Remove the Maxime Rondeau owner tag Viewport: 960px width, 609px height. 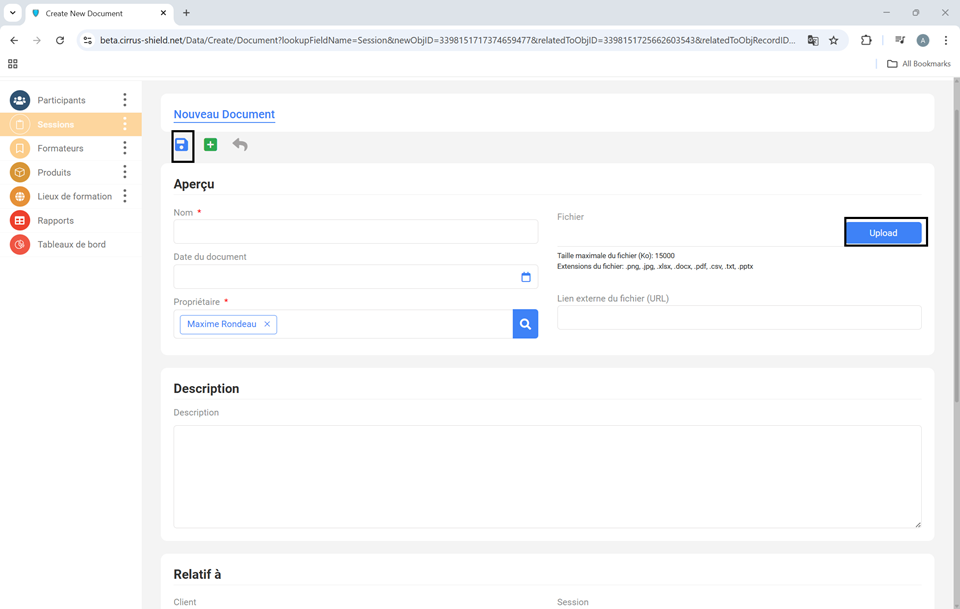tap(267, 324)
